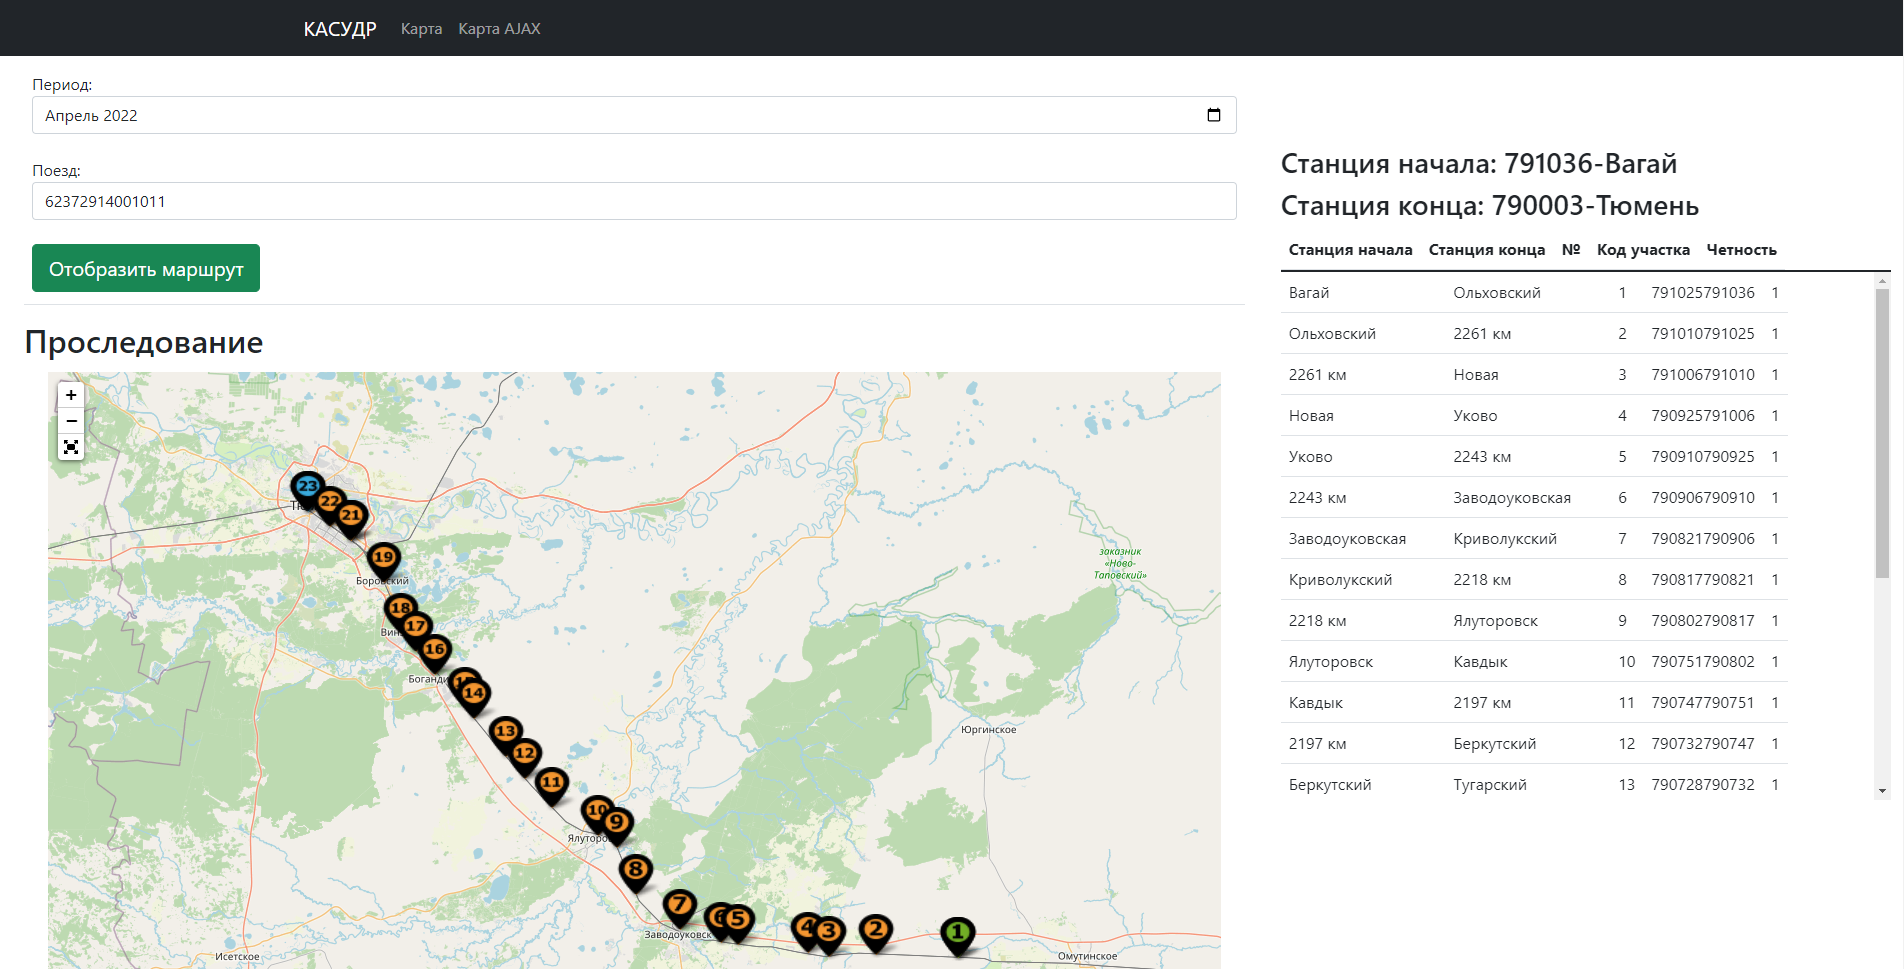This screenshot has width=1904, height=969.
Task: Select map marker 5
Action: (738, 920)
